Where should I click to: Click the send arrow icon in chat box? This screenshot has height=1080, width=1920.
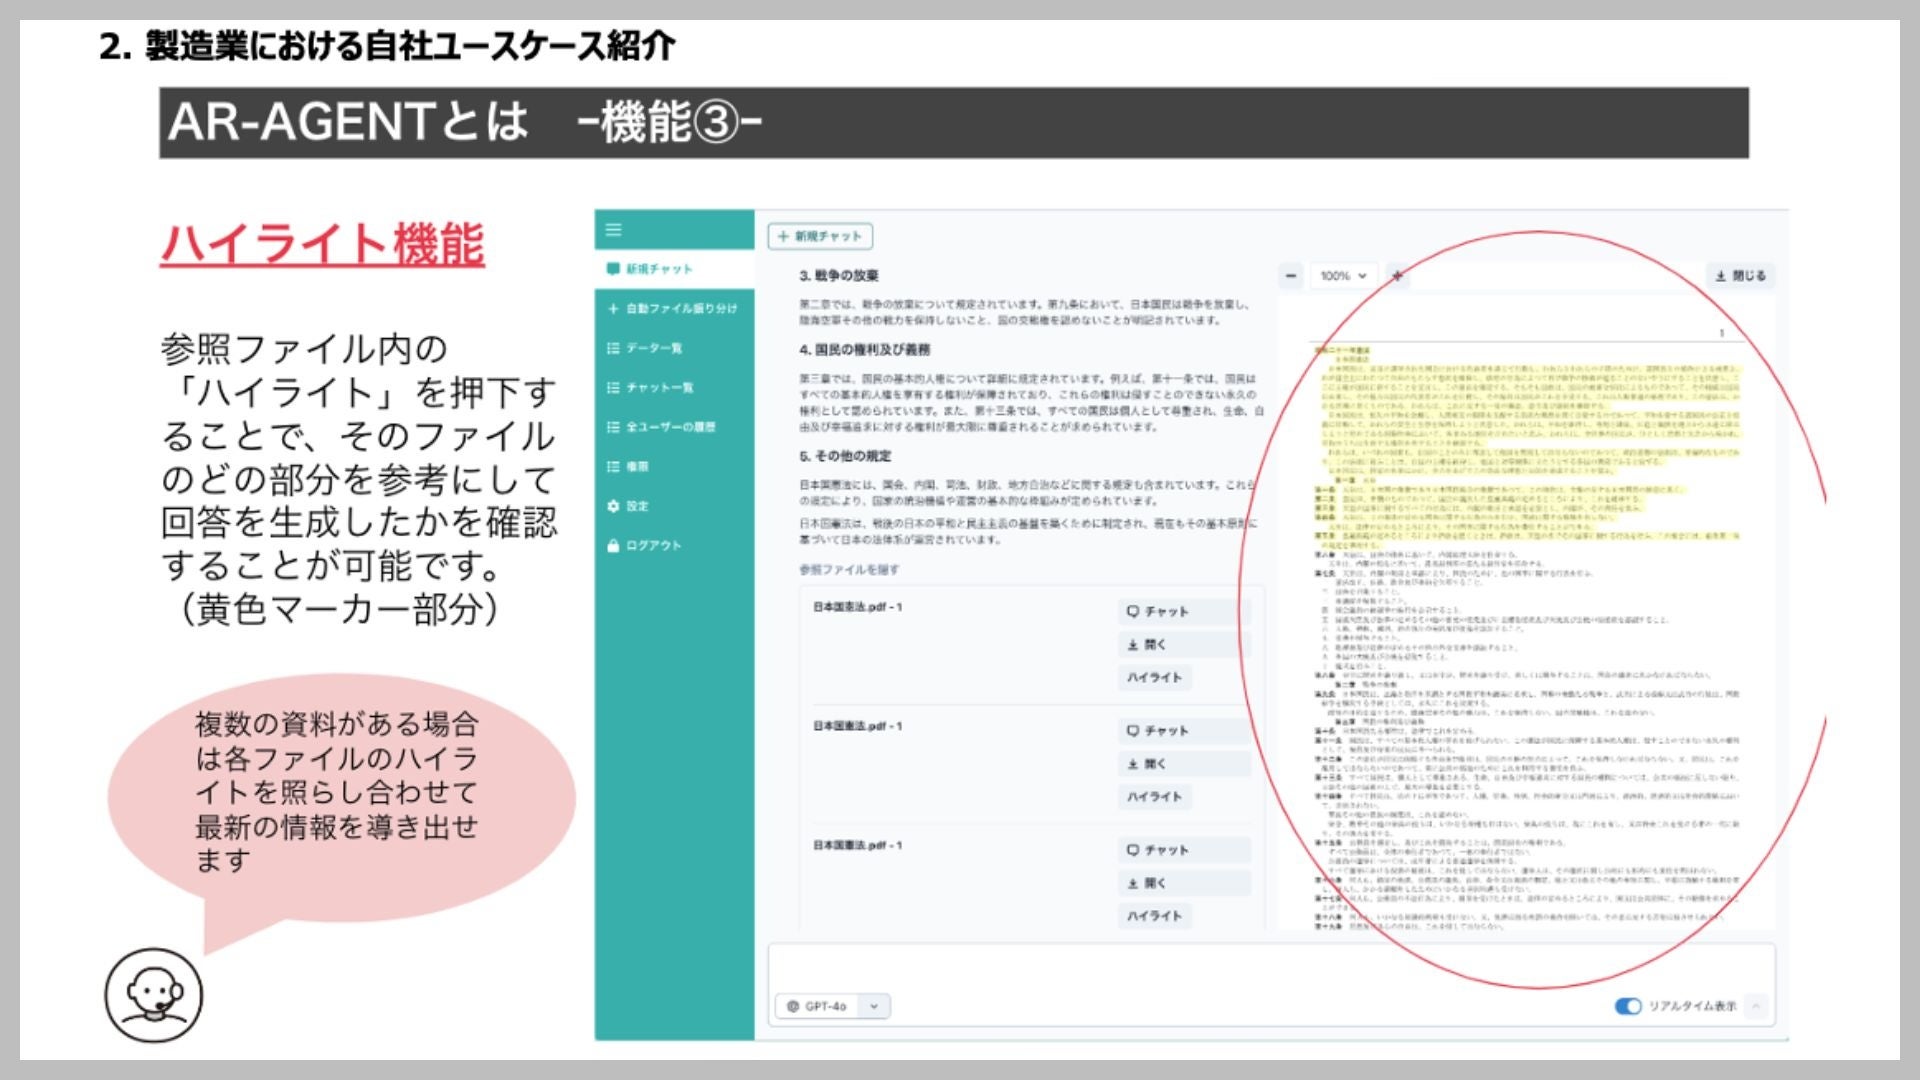(x=1756, y=1006)
